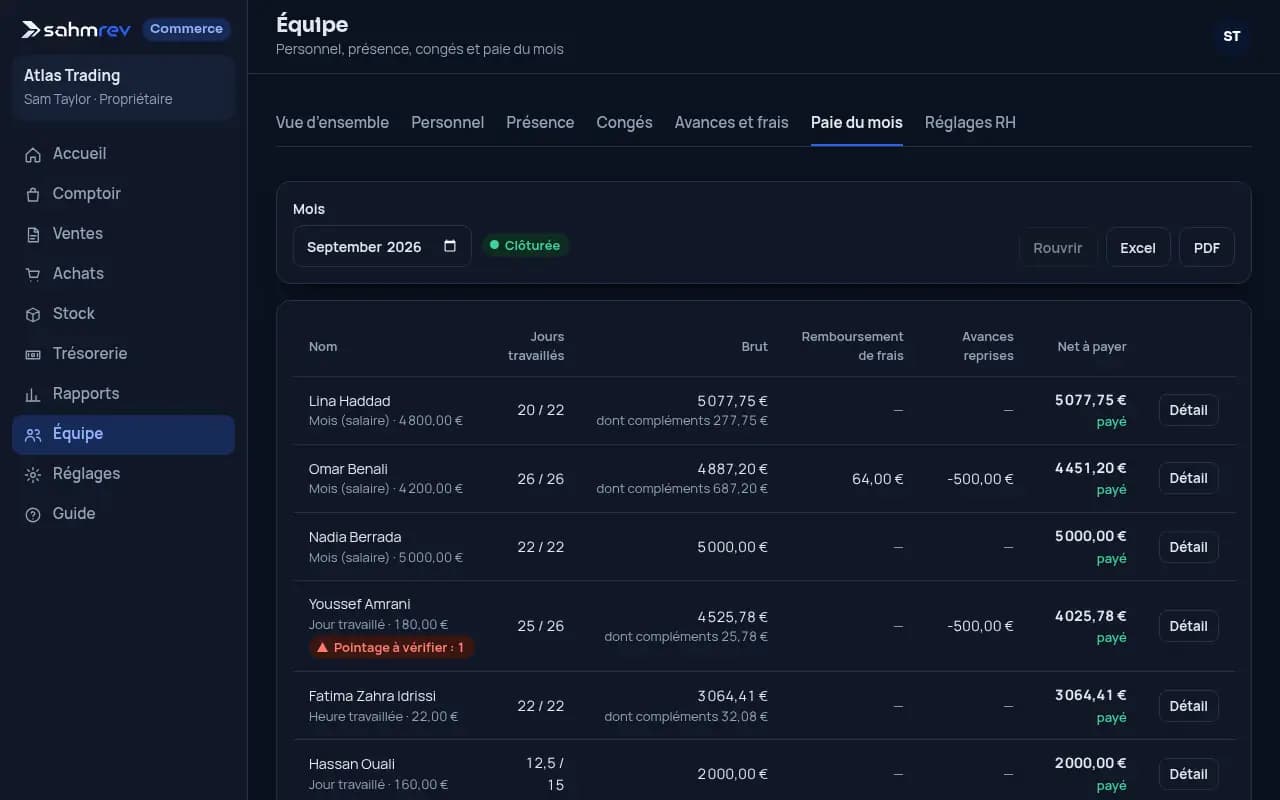Click the Commerce badge
1280x800 pixels.
186,29
